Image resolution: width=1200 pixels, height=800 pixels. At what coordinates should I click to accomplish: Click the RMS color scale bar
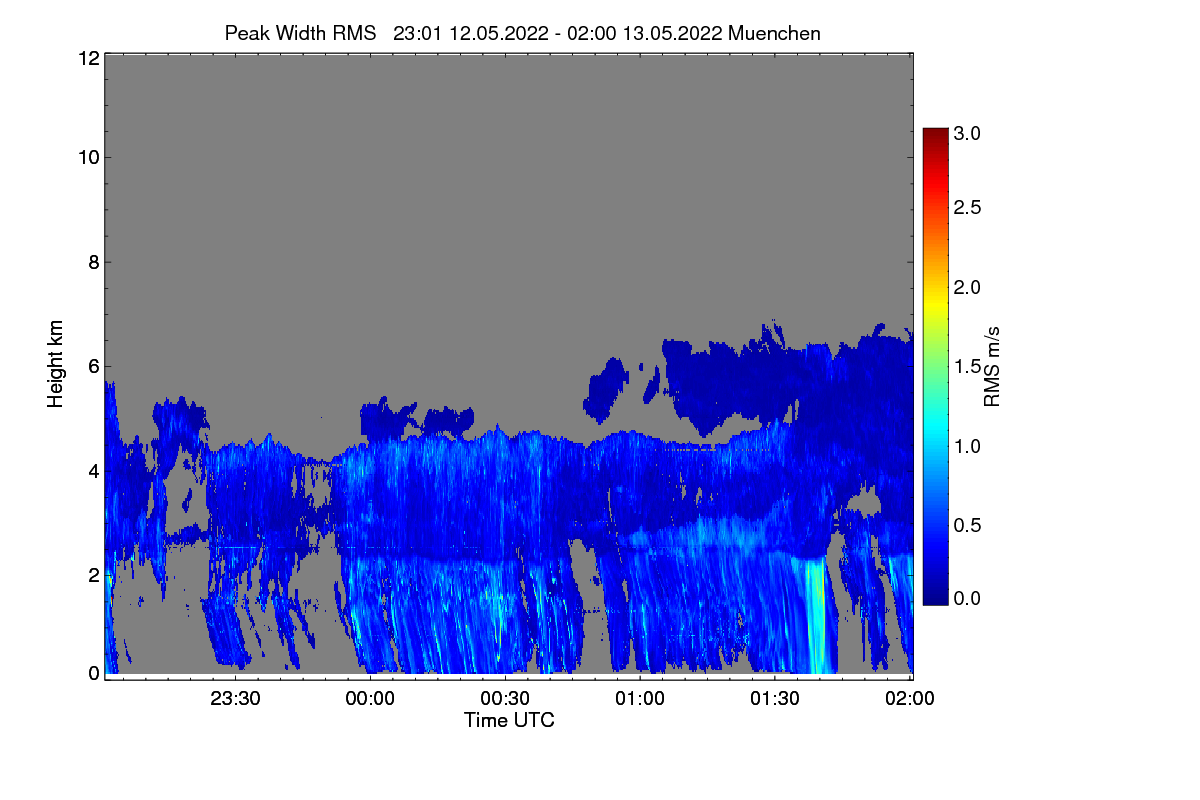[934, 366]
